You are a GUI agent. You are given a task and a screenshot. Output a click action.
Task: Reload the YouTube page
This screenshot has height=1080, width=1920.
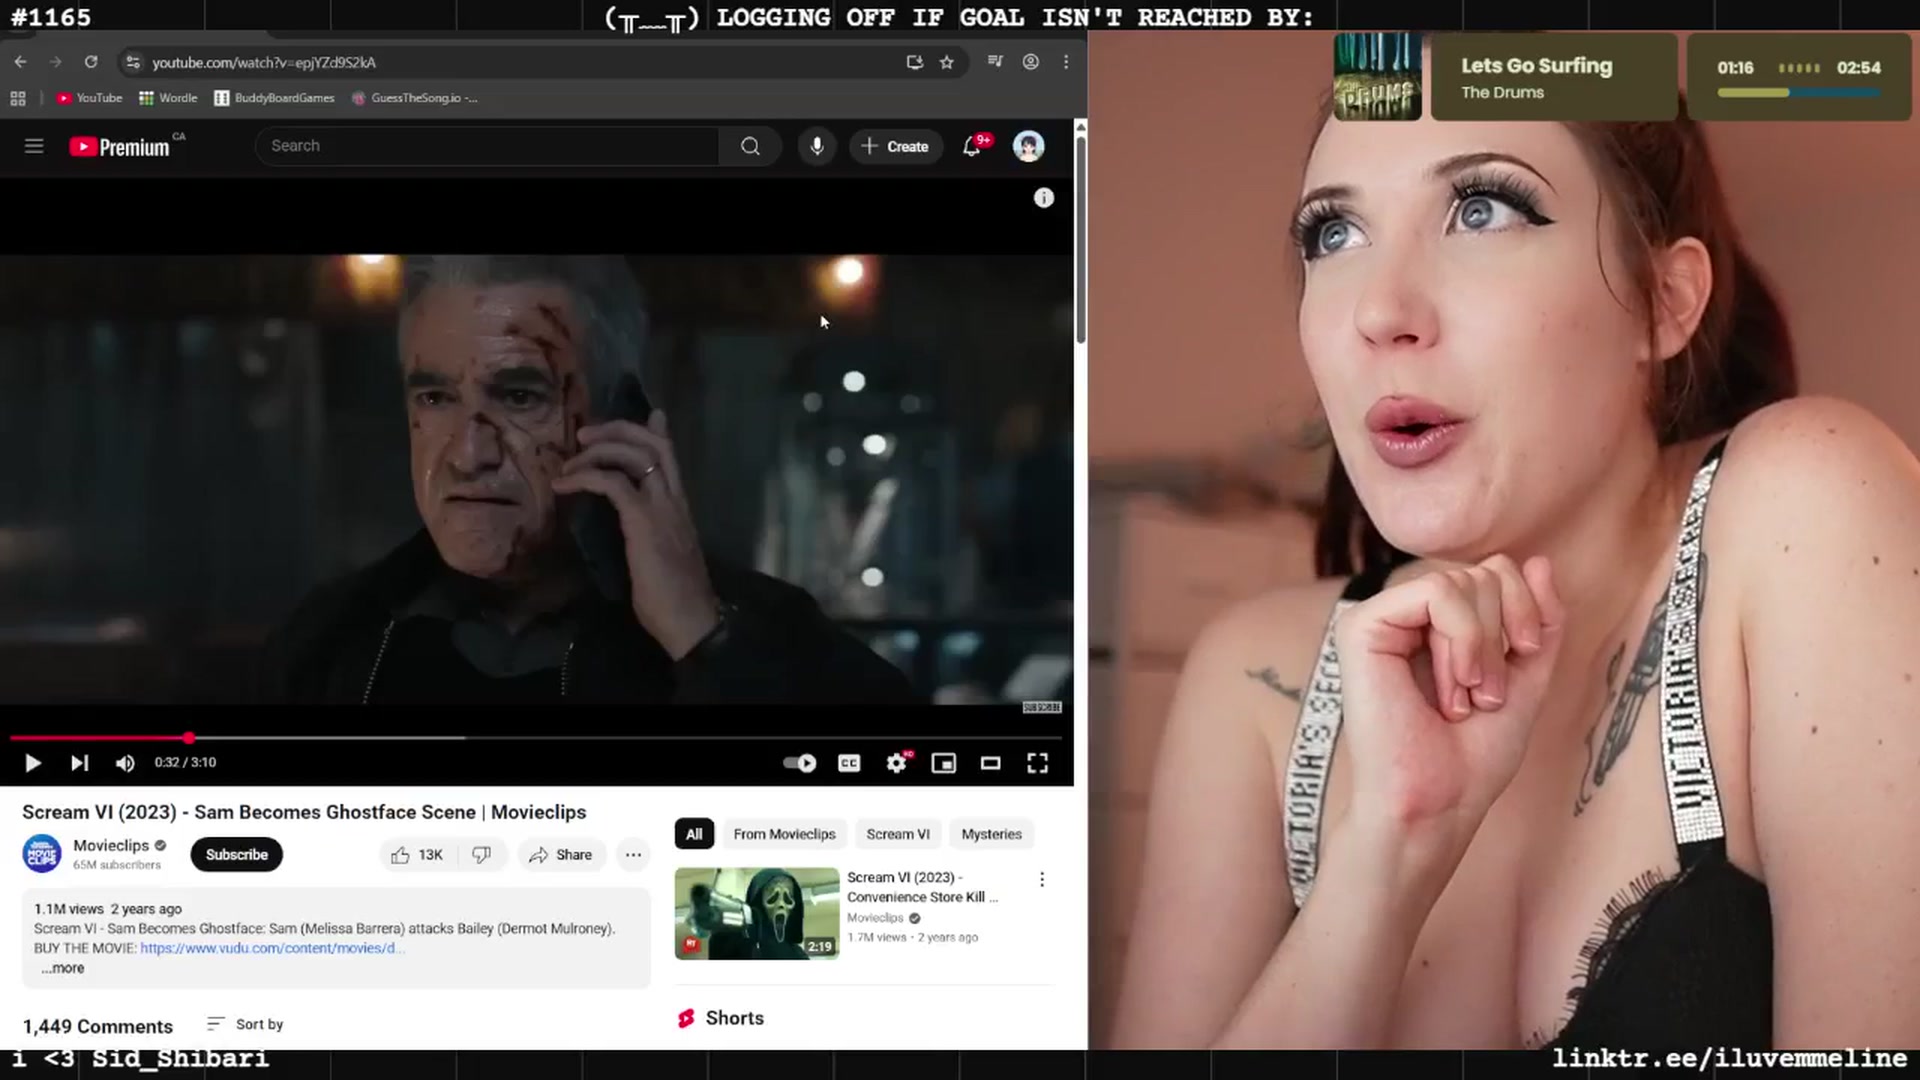(x=91, y=62)
